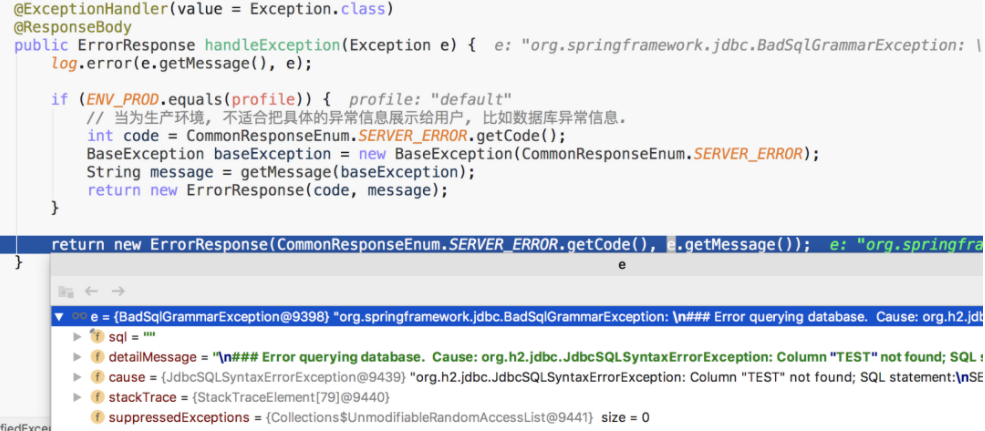
Task: Expand the detailMessage field row
Action: (77, 357)
